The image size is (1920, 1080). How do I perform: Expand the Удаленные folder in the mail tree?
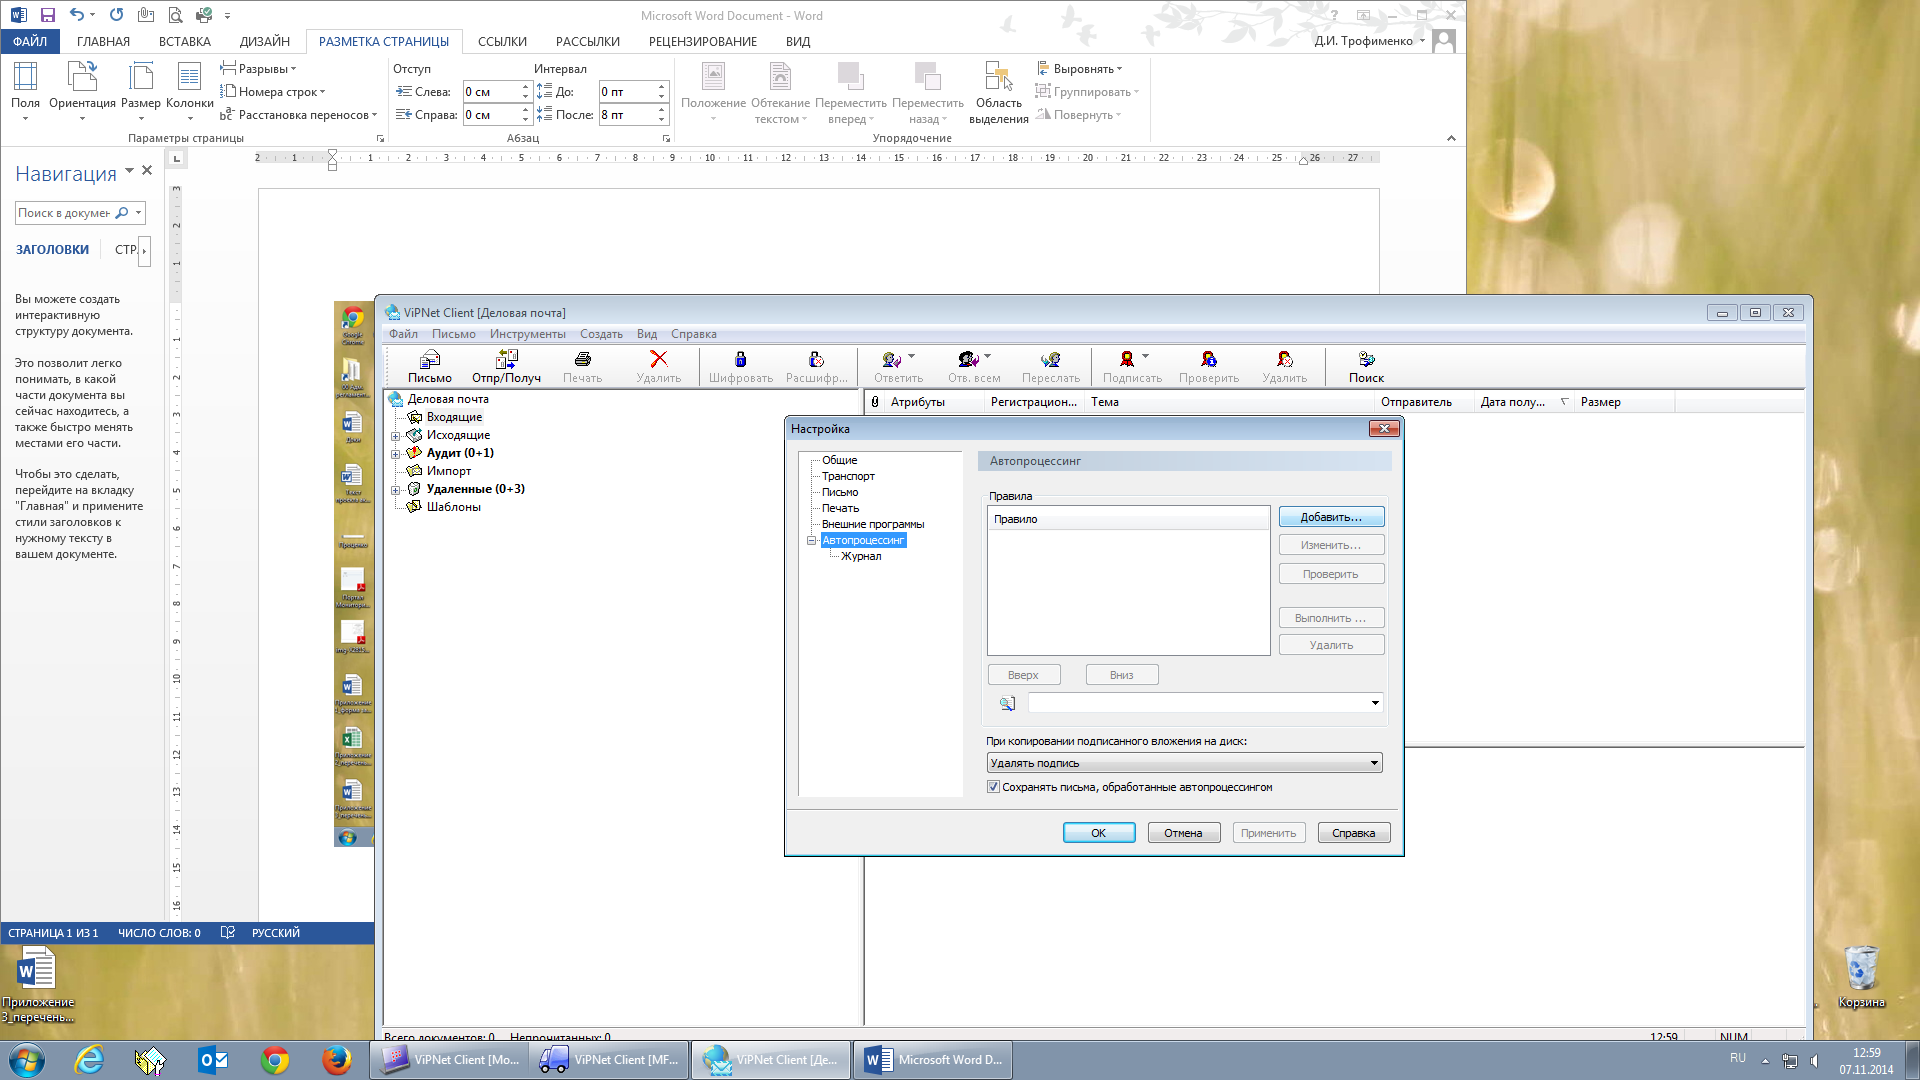[396, 490]
